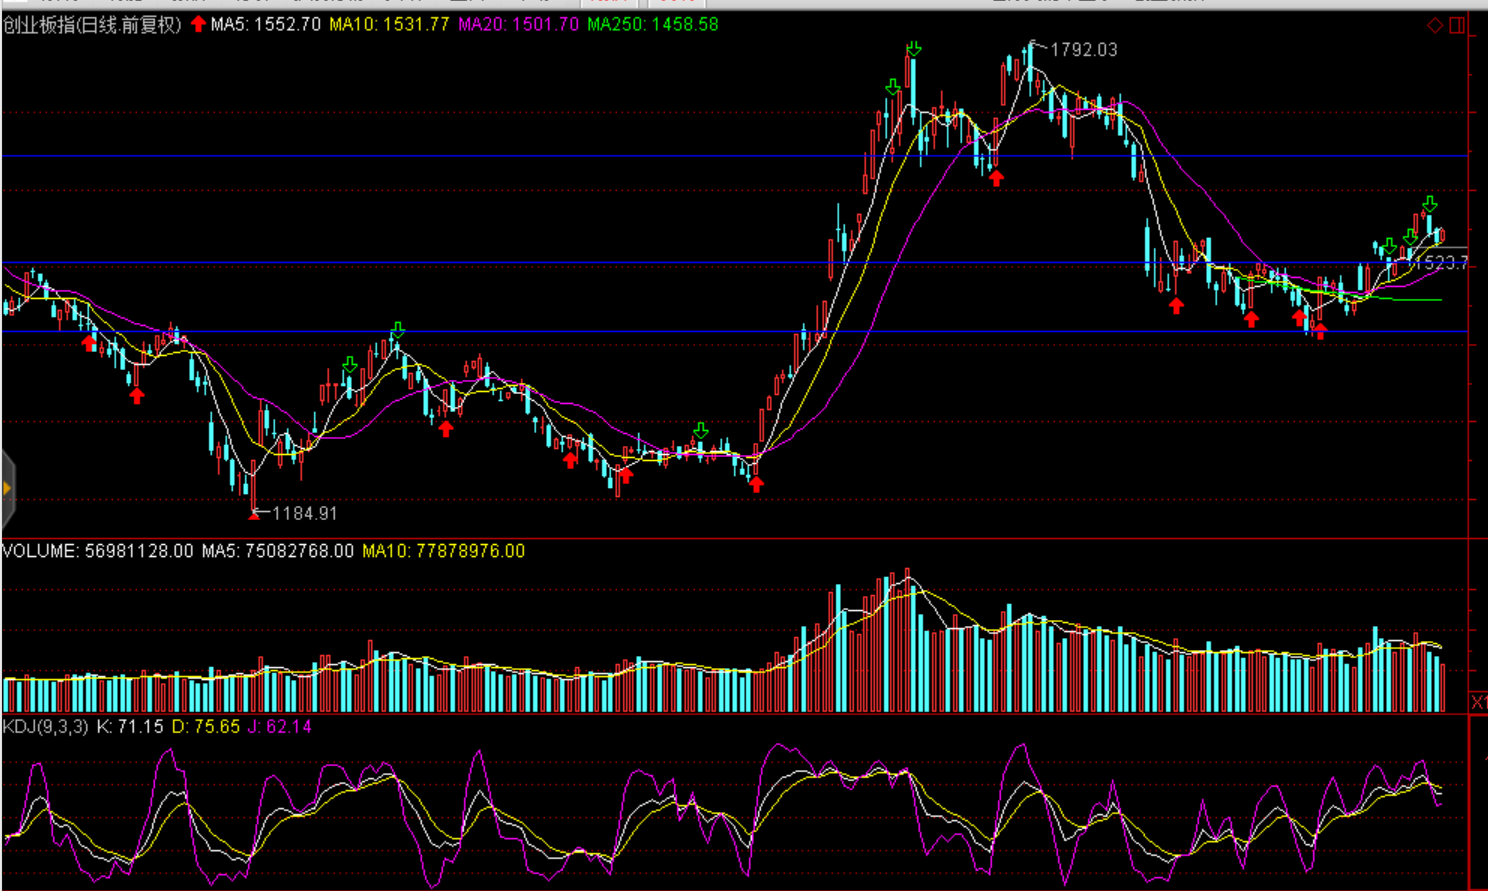Click the green sell arrow above the 1792.03 peak region's left high
1488x891 pixels.
(913, 49)
